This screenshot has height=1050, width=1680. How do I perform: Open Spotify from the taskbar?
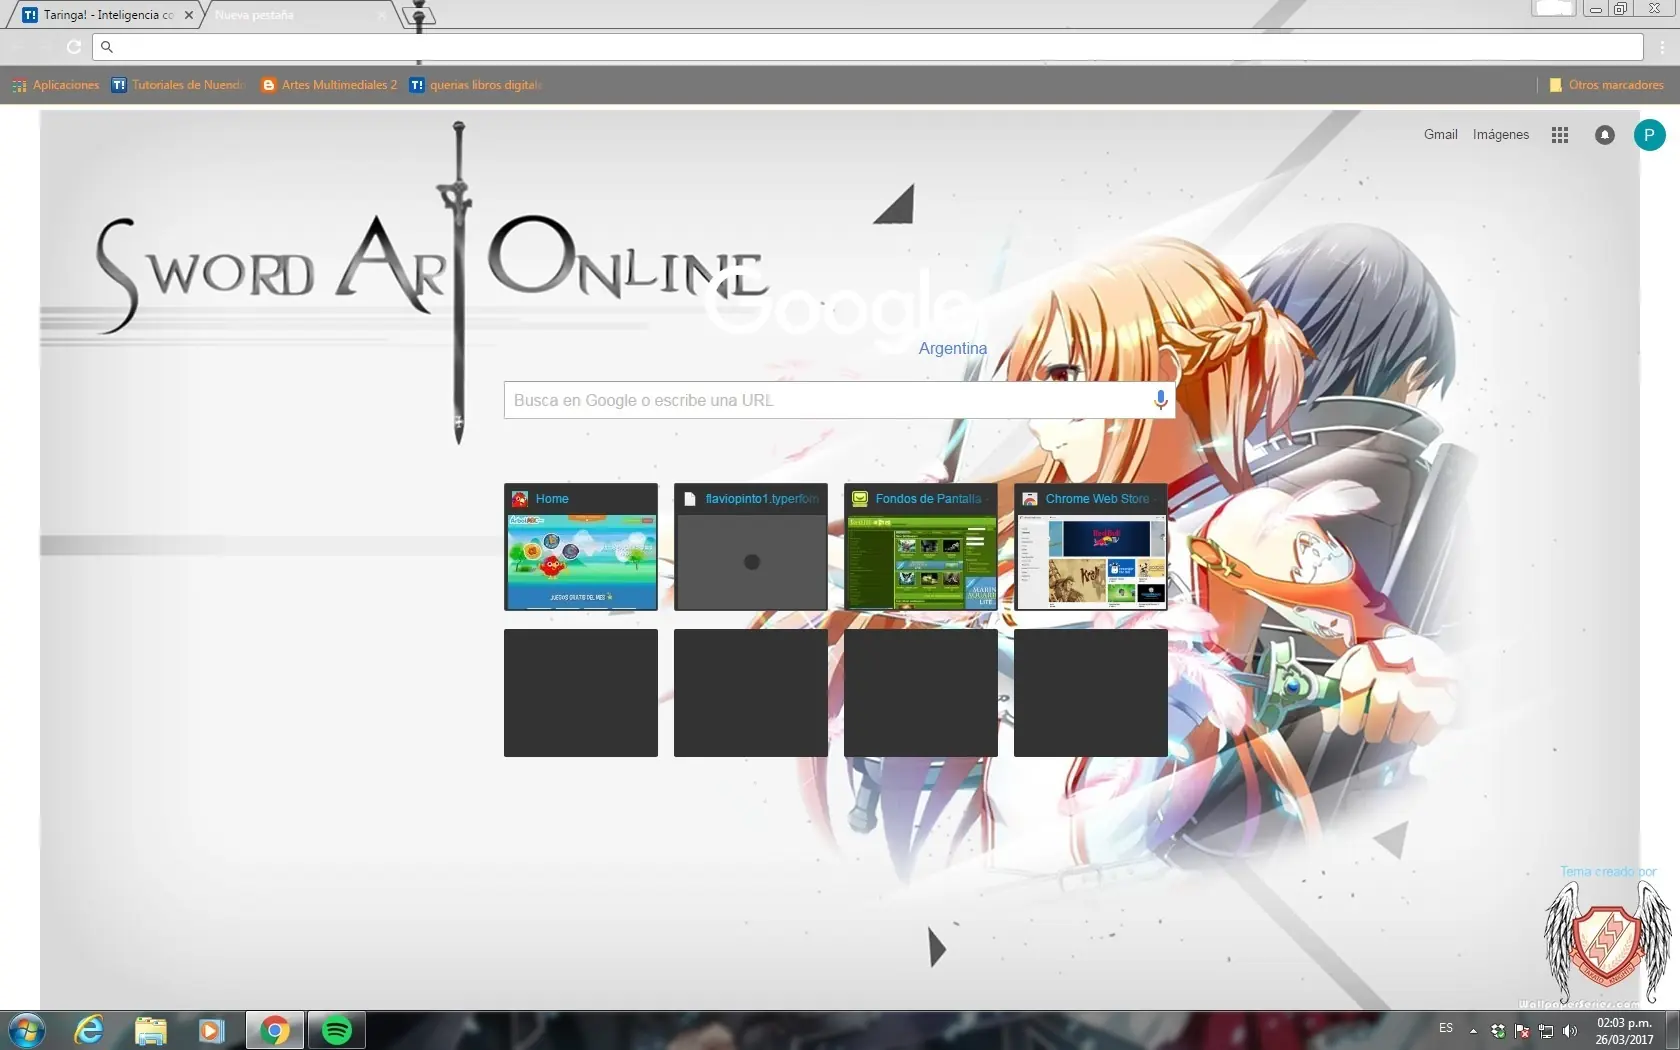pos(337,1030)
